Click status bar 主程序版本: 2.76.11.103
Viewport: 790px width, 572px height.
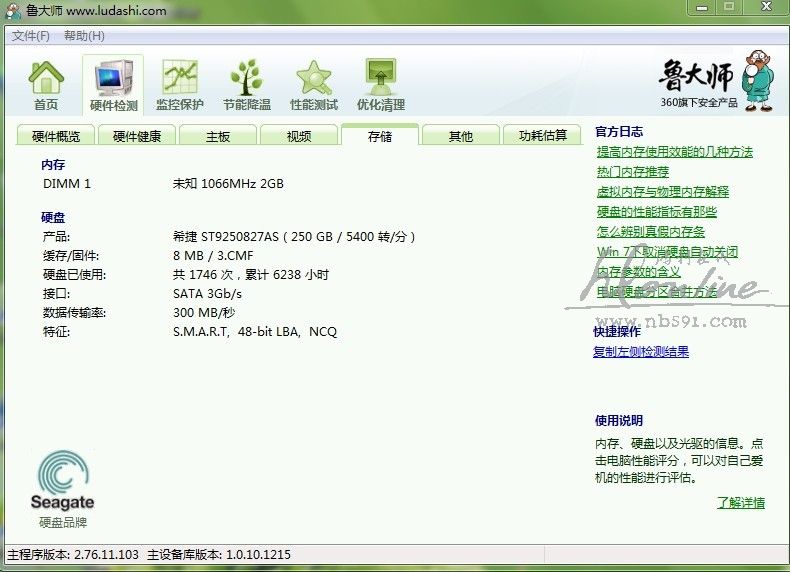pyautogui.click(x=73, y=555)
